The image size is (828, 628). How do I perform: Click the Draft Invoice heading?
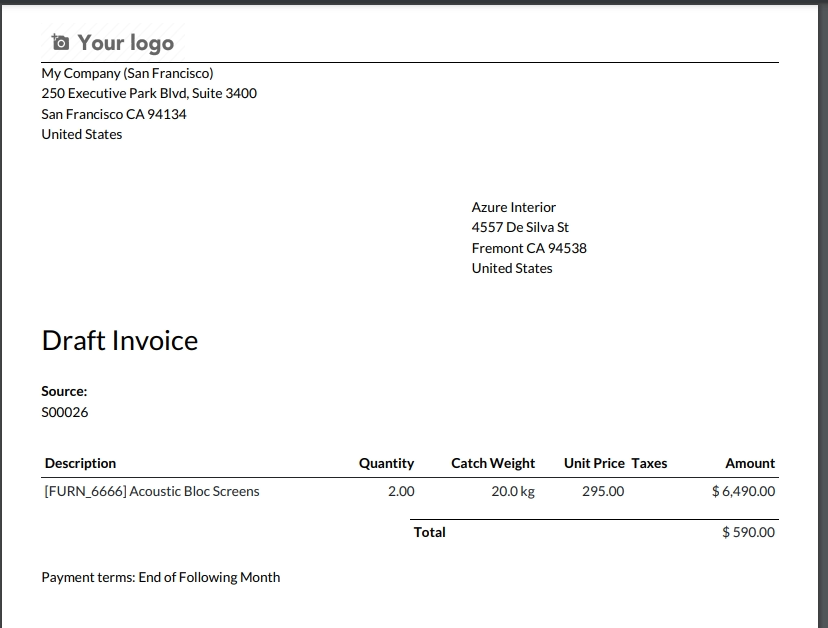pyautogui.click(x=120, y=341)
